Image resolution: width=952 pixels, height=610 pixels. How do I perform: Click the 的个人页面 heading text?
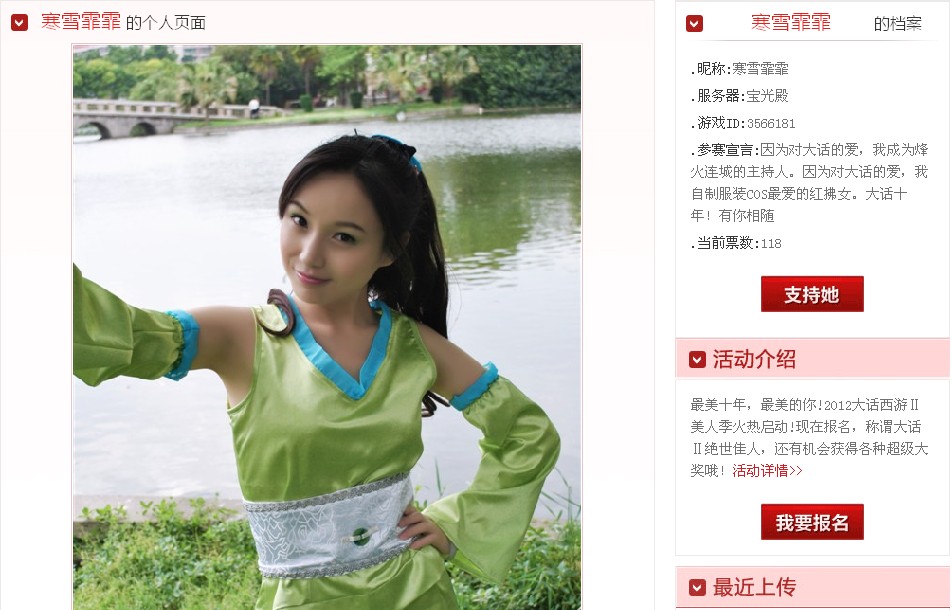point(166,24)
